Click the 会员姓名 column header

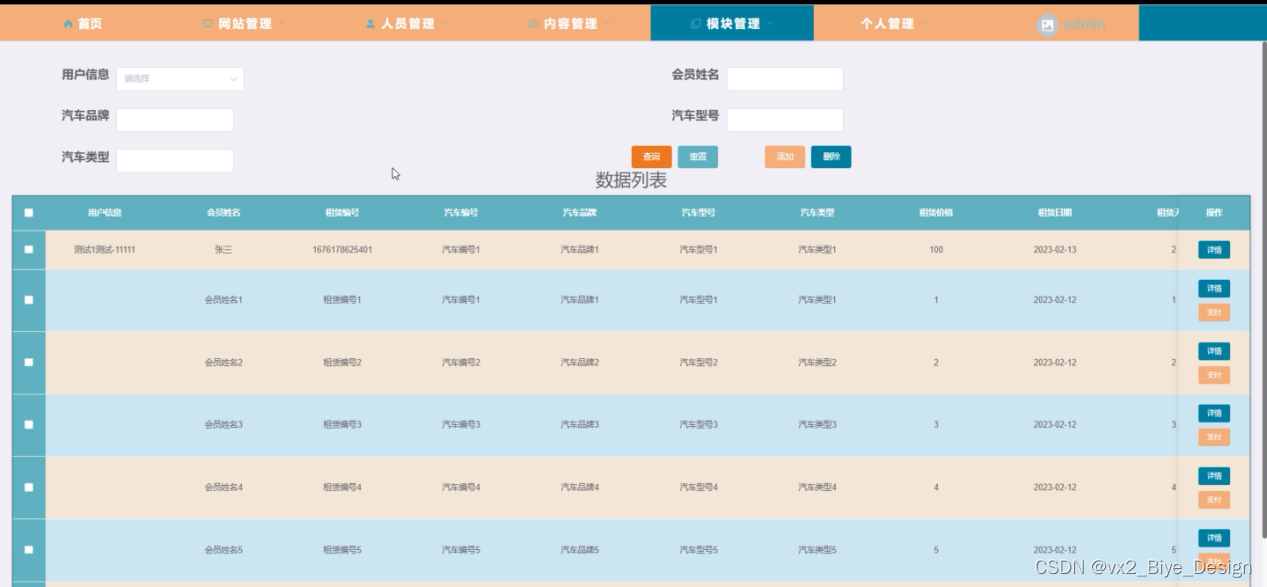[x=223, y=213]
